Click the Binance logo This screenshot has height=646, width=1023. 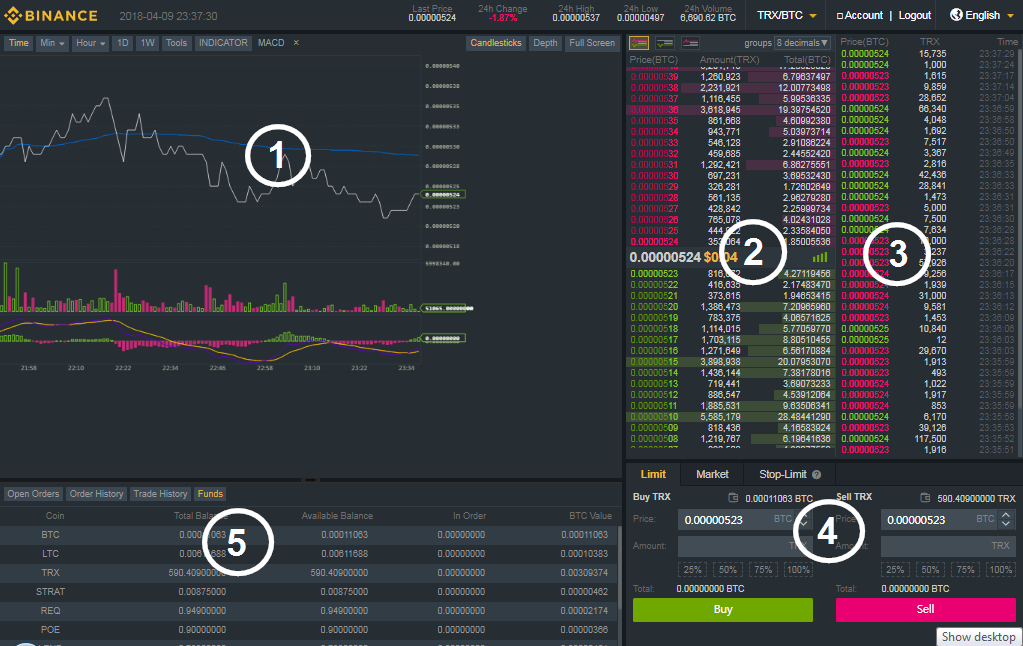pos(51,16)
